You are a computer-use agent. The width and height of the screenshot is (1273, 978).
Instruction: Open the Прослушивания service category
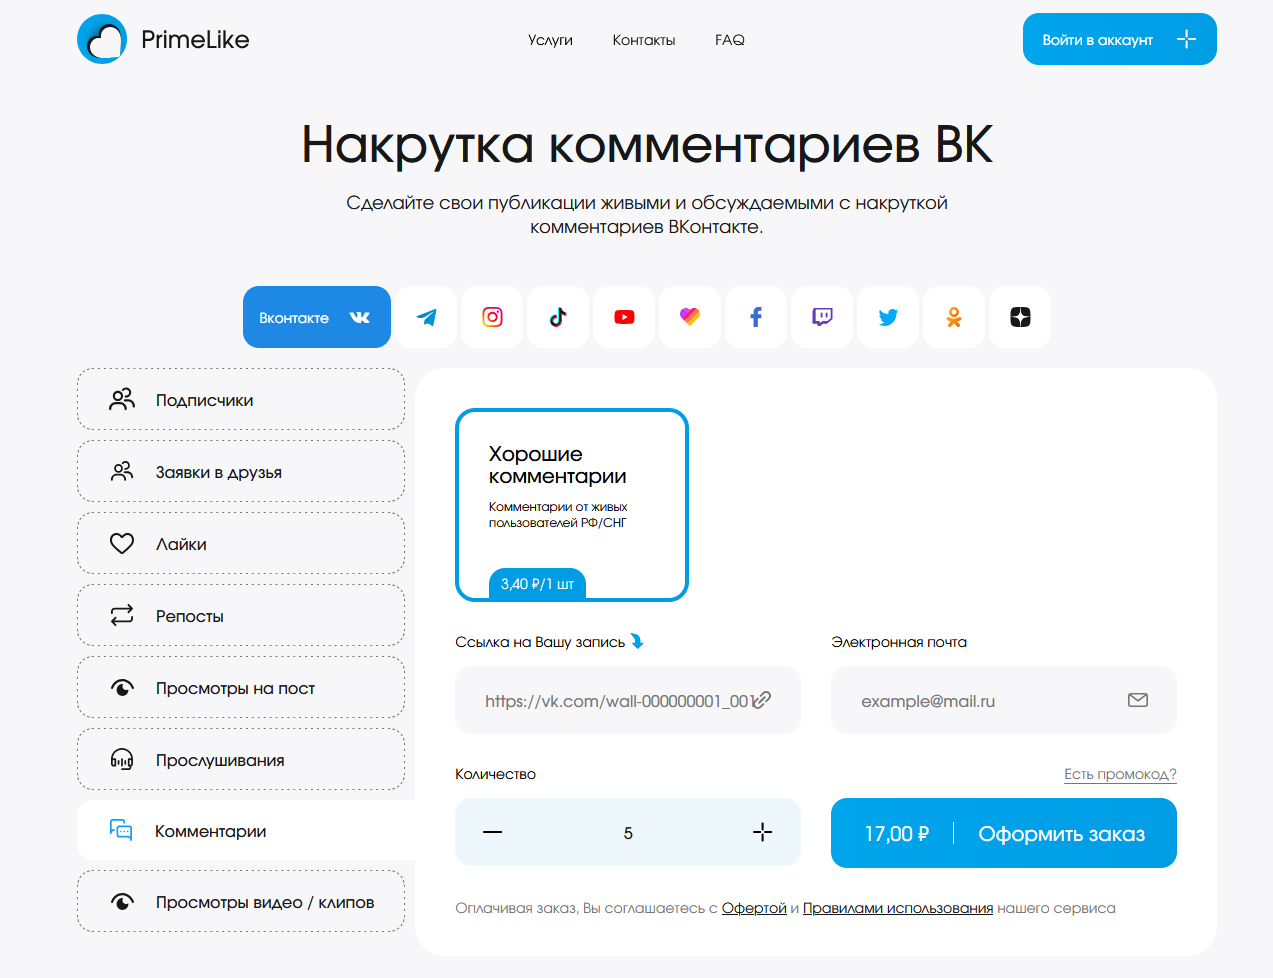(x=241, y=759)
